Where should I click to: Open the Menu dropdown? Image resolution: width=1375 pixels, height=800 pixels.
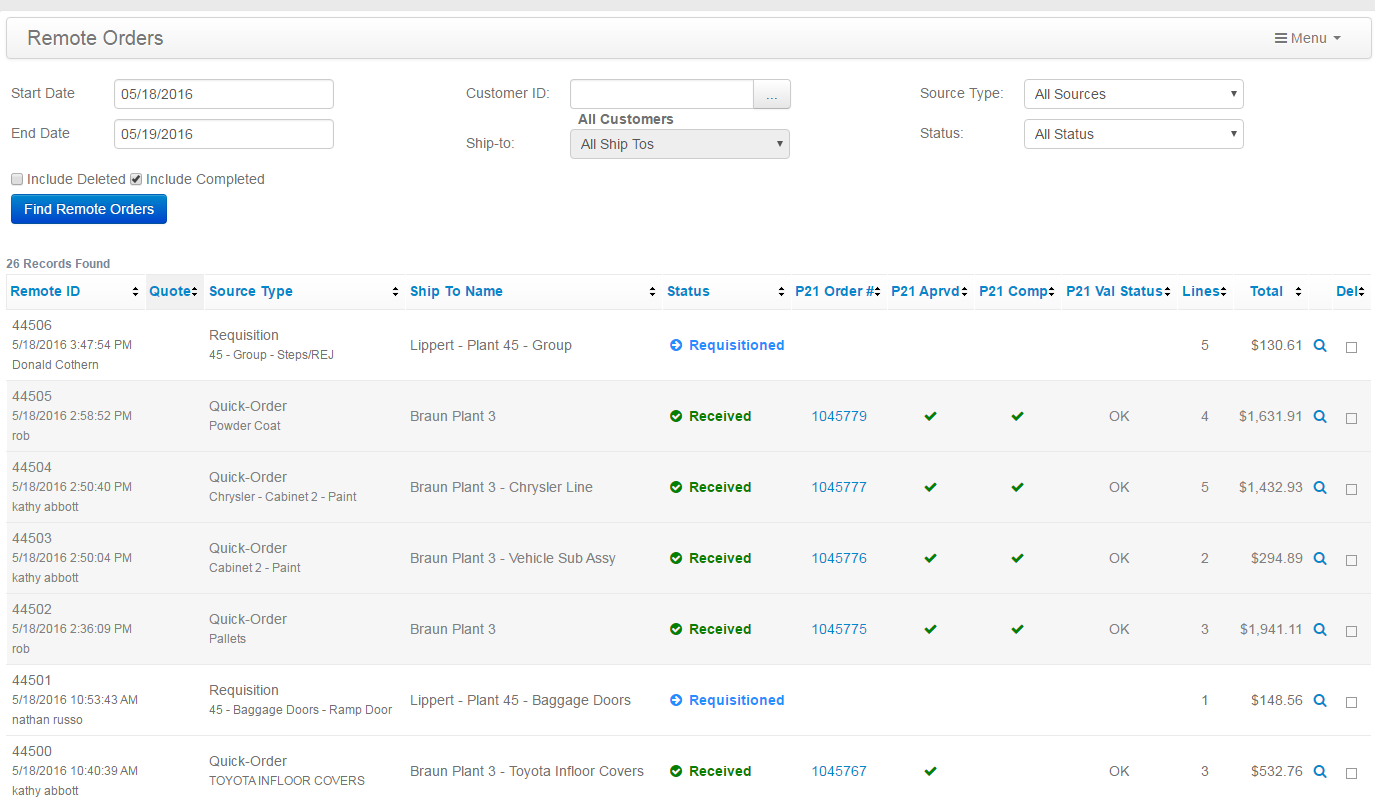[1308, 38]
